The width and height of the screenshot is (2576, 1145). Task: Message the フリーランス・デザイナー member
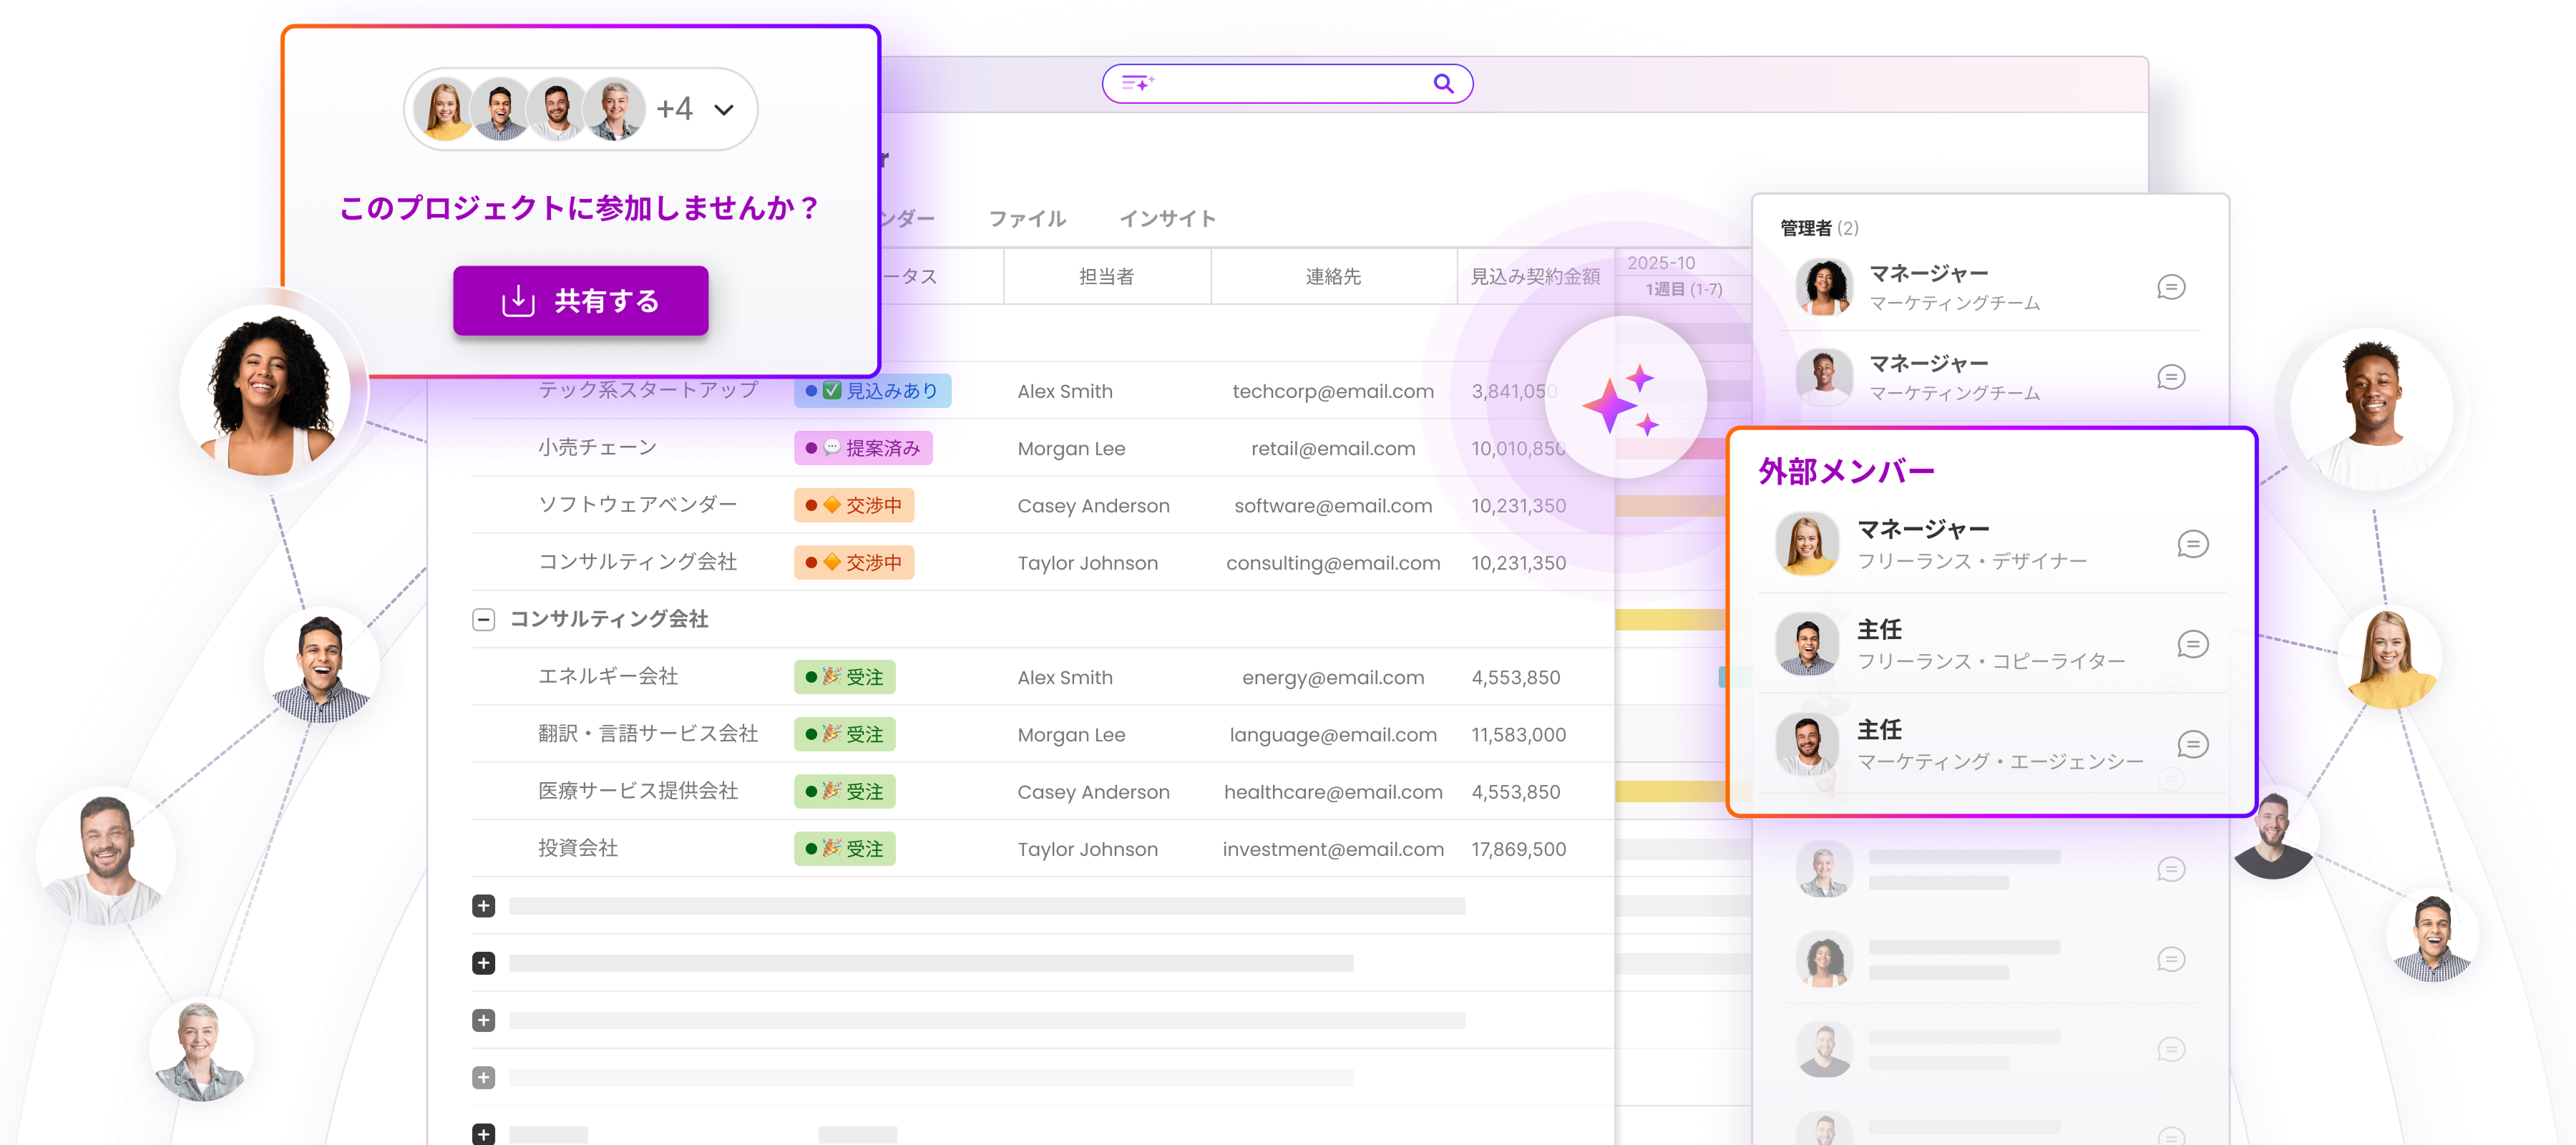pos(2192,545)
